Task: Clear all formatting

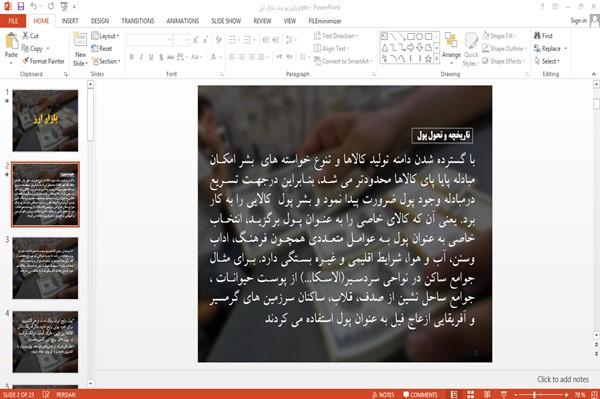Action: pos(218,40)
